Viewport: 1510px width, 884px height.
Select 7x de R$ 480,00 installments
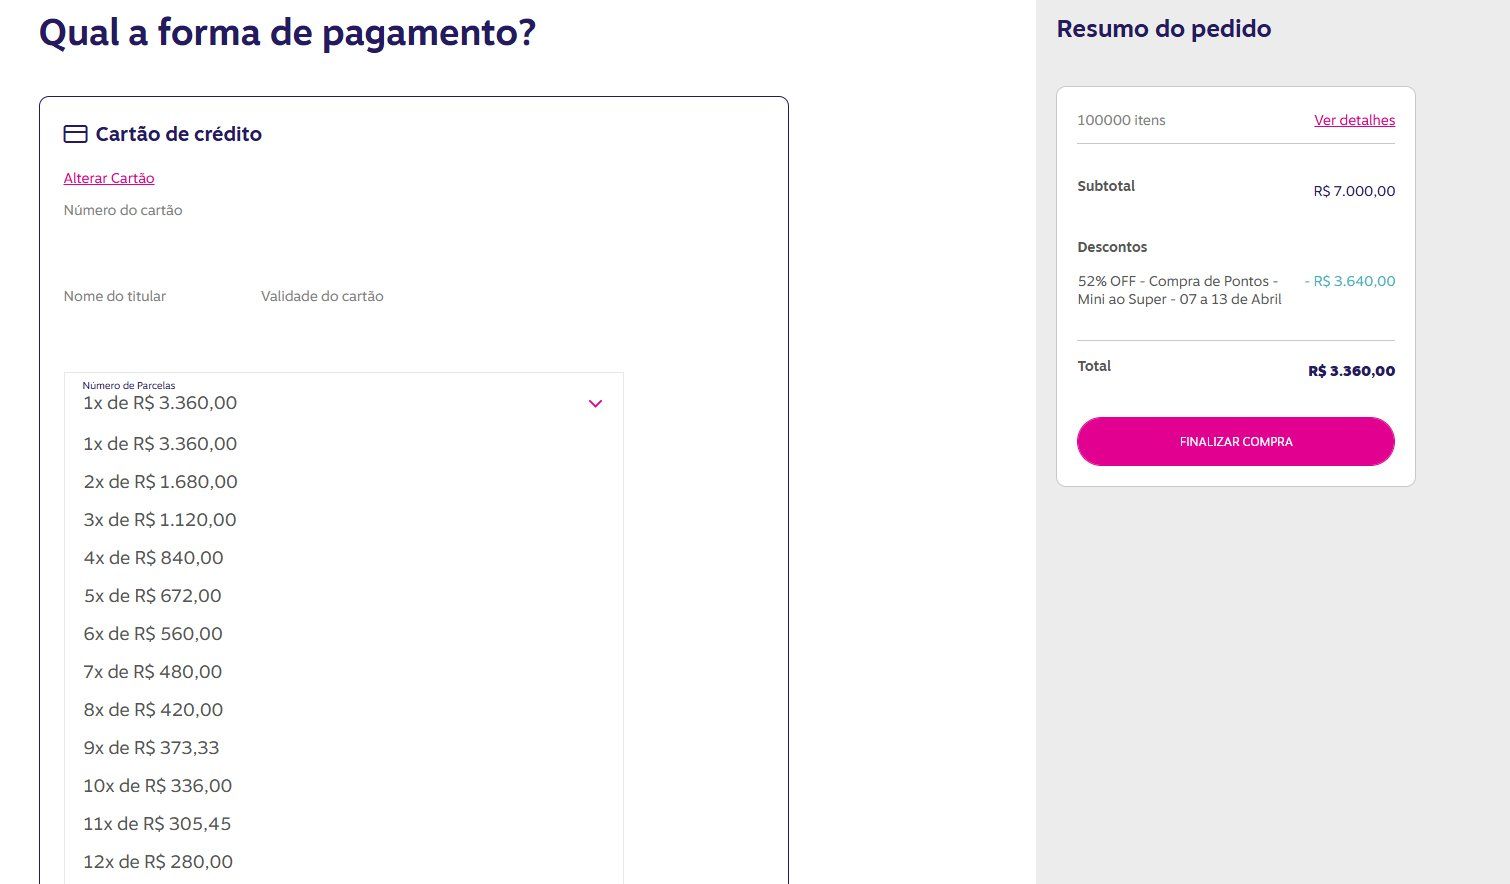pyautogui.click(x=344, y=672)
